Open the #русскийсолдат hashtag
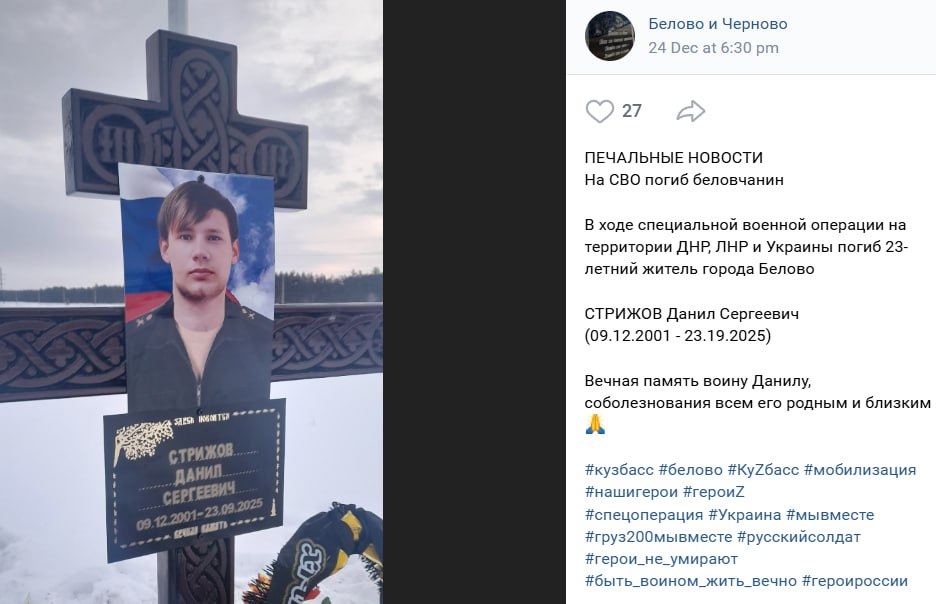936x604 pixels. (x=799, y=537)
